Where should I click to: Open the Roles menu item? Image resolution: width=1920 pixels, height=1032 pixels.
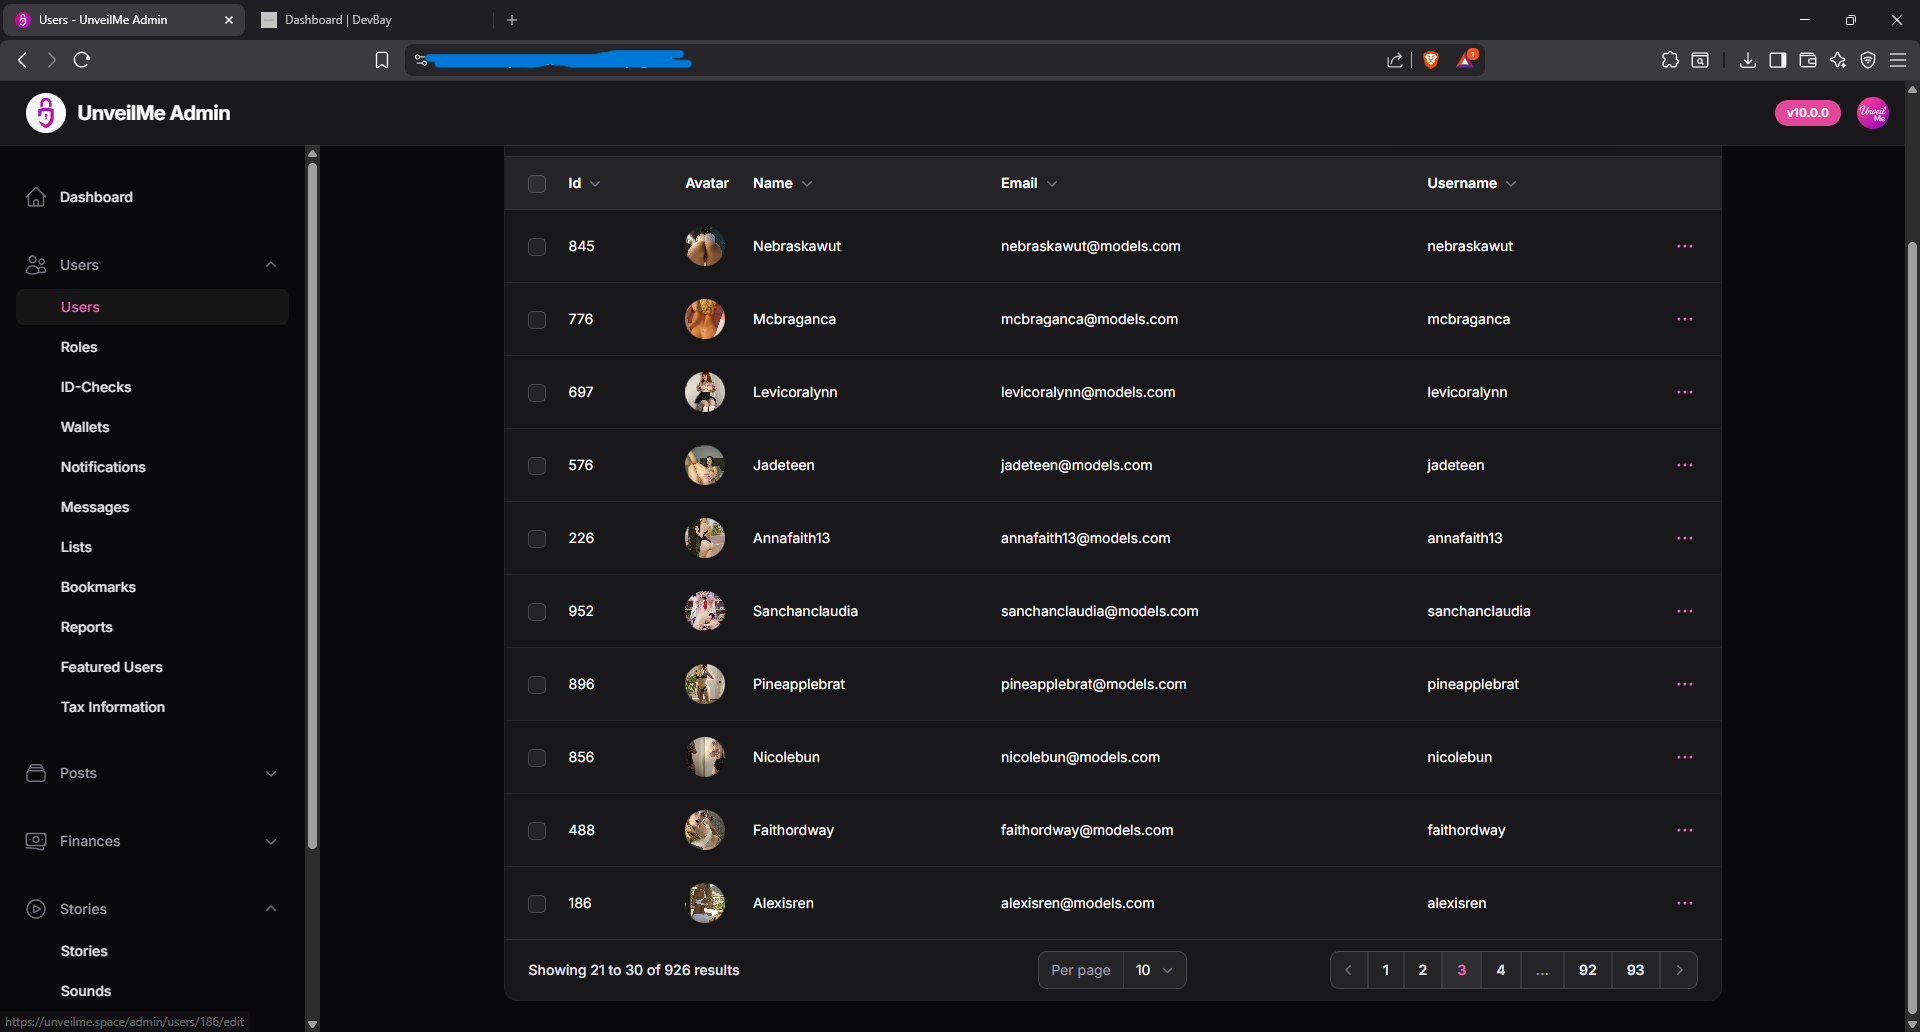(x=79, y=347)
